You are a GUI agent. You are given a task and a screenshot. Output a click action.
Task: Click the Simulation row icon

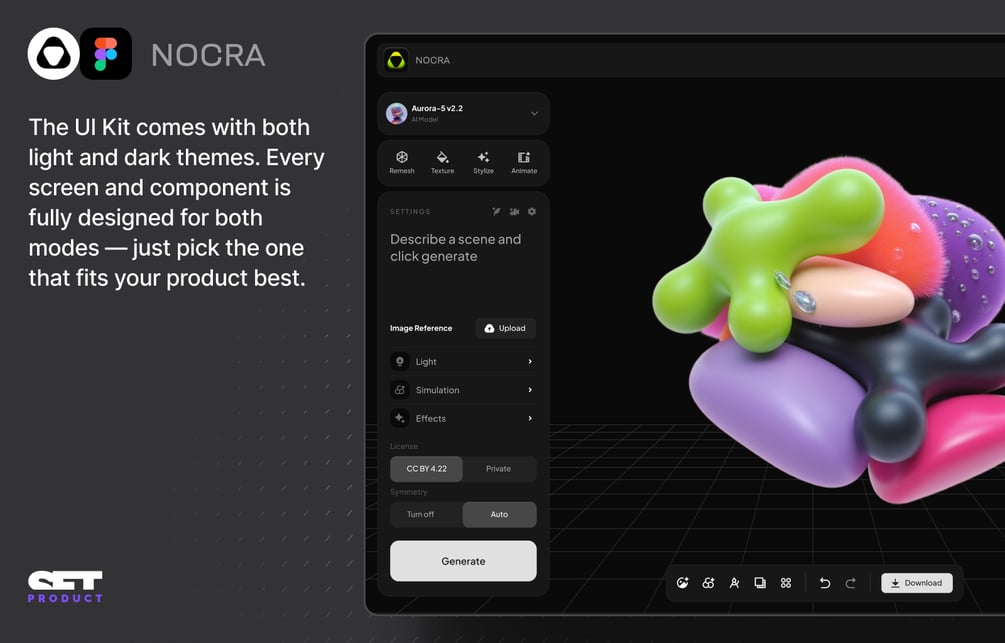400,390
